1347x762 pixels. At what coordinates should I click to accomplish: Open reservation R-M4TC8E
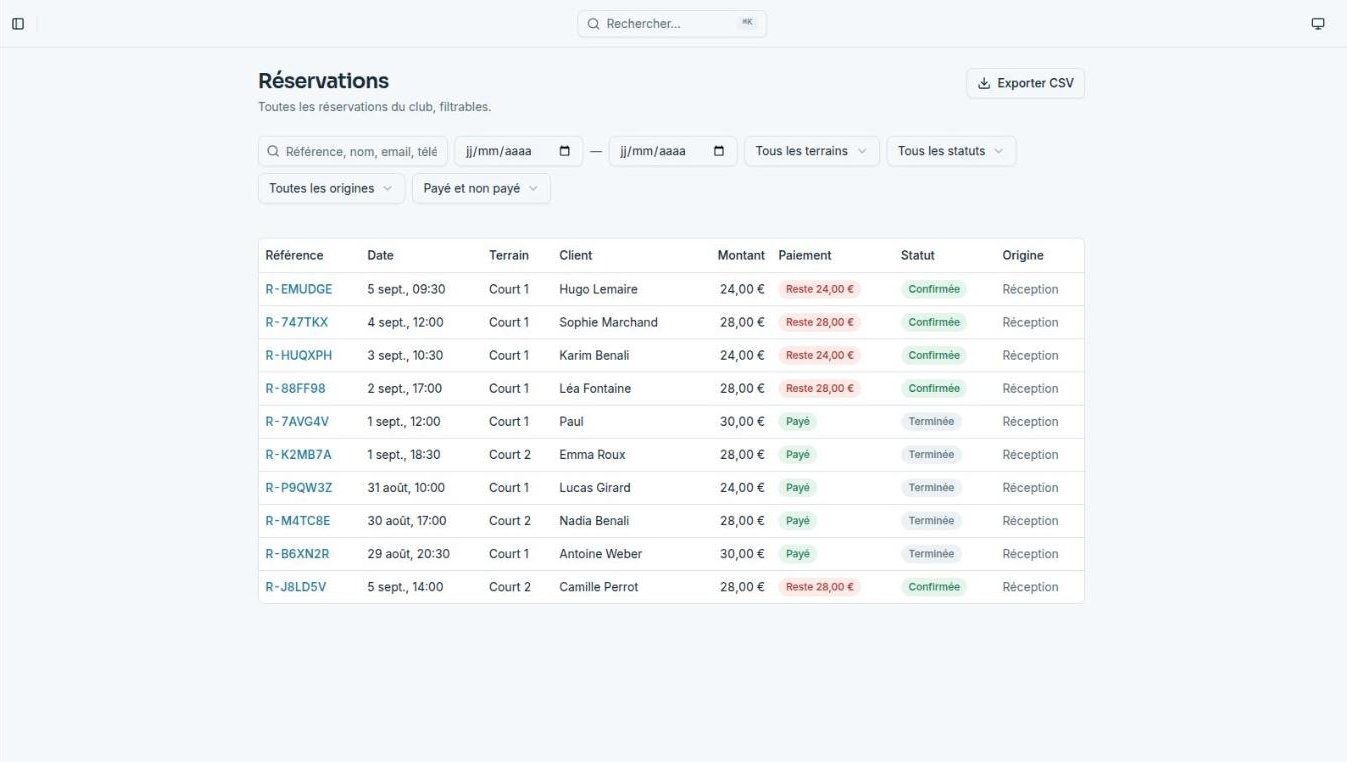[x=297, y=520]
